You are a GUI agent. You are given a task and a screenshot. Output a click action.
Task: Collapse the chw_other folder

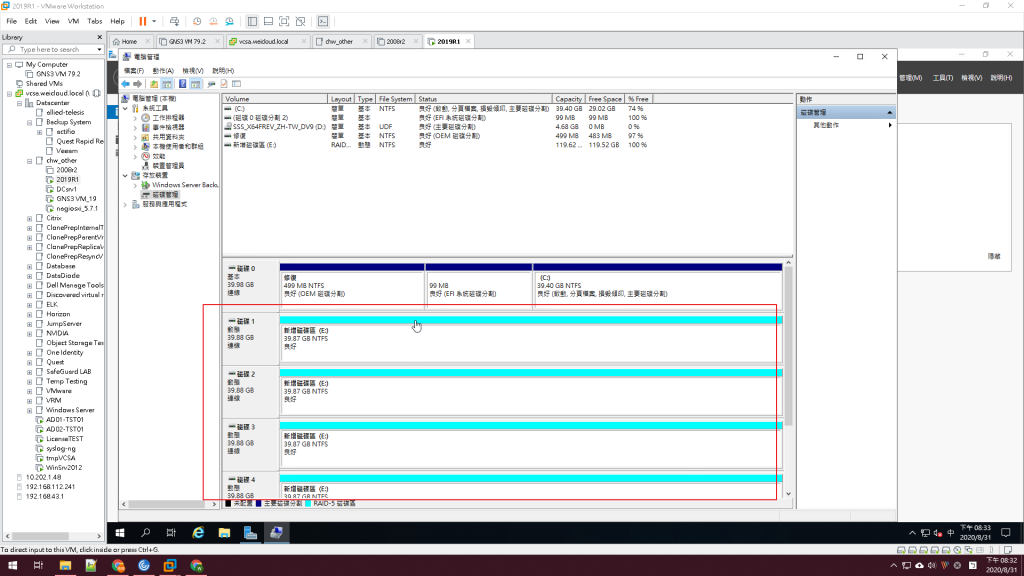click(x=29, y=161)
